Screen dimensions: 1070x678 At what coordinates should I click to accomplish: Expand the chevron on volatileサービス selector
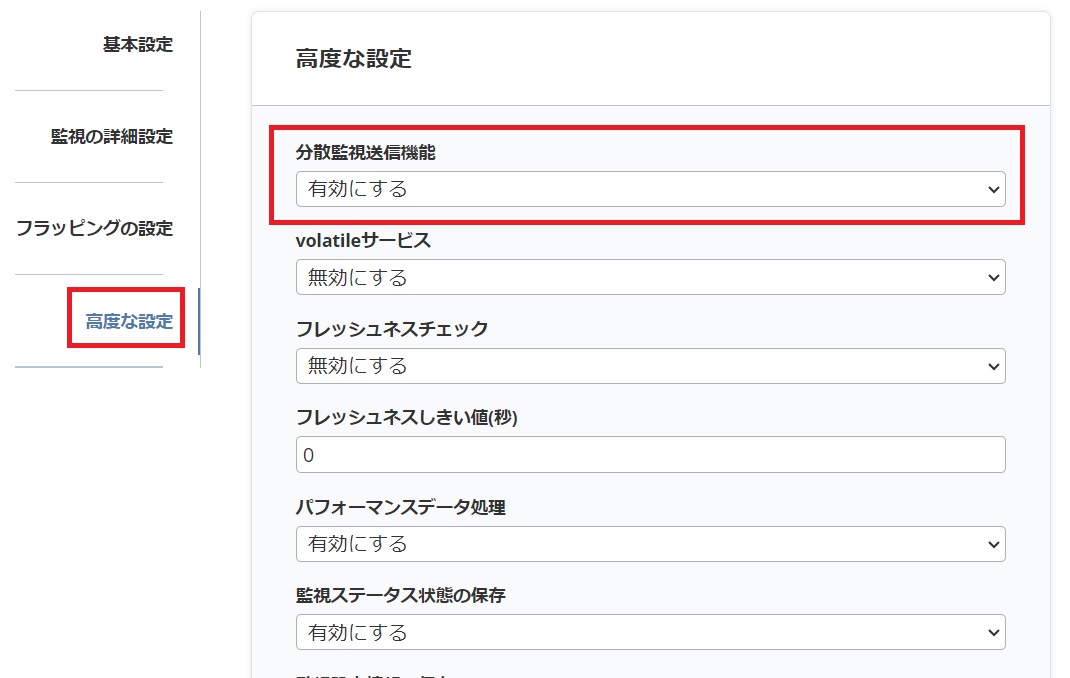[992, 277]
